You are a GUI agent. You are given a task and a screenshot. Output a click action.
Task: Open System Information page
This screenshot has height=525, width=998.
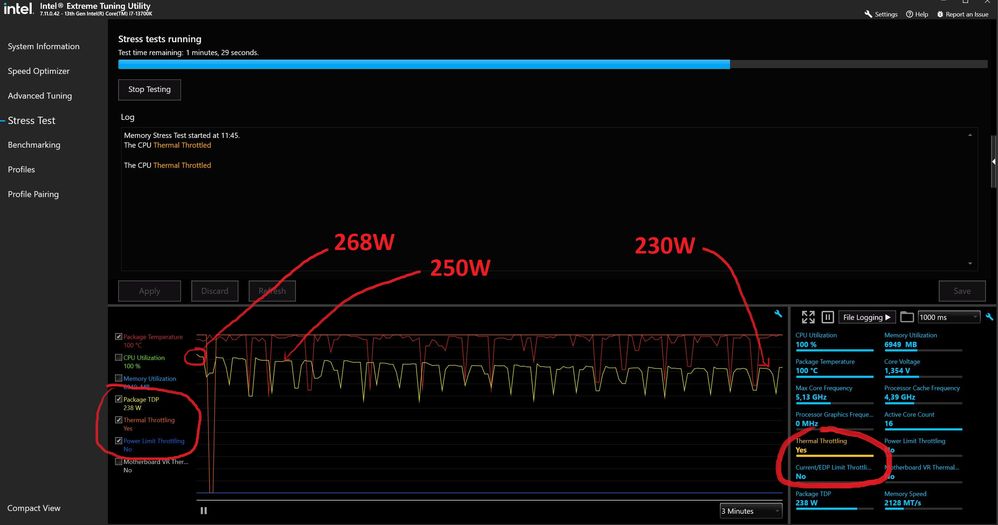coord(43,46)
